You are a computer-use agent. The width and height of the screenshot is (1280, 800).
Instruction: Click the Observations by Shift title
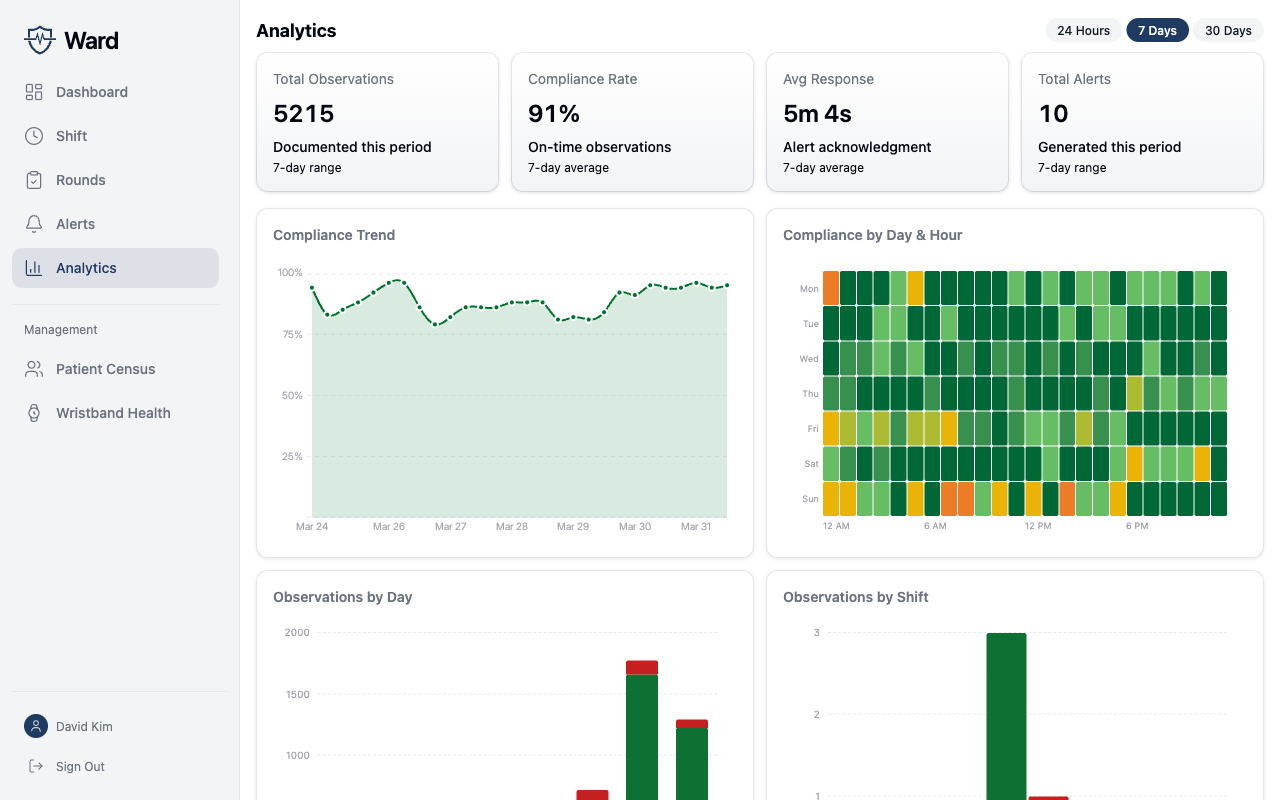pyautogui.click(x=855, y=597)
